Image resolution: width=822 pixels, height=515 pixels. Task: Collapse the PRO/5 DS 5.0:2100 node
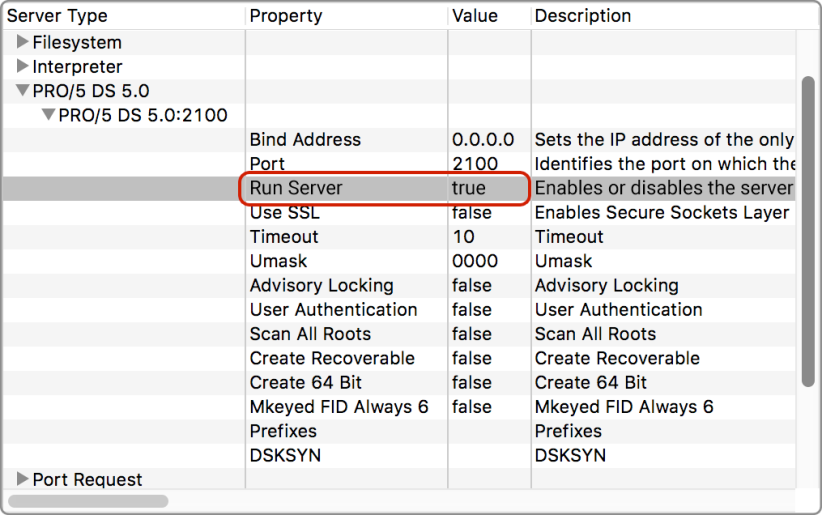coord(48,114)
